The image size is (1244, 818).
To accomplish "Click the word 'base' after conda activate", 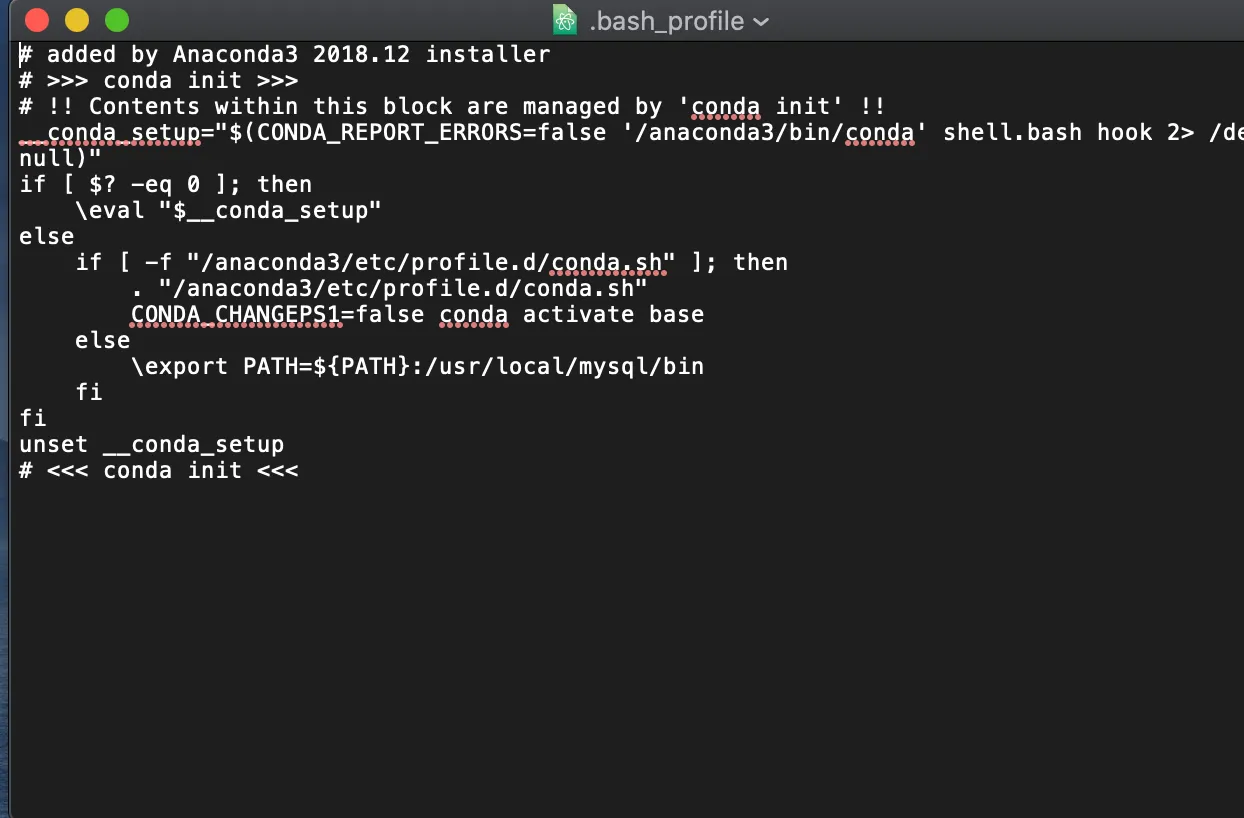I will [676, 314].
